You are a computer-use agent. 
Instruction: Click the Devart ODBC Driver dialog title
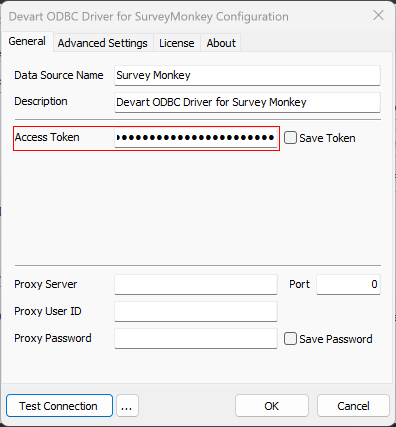149,17
